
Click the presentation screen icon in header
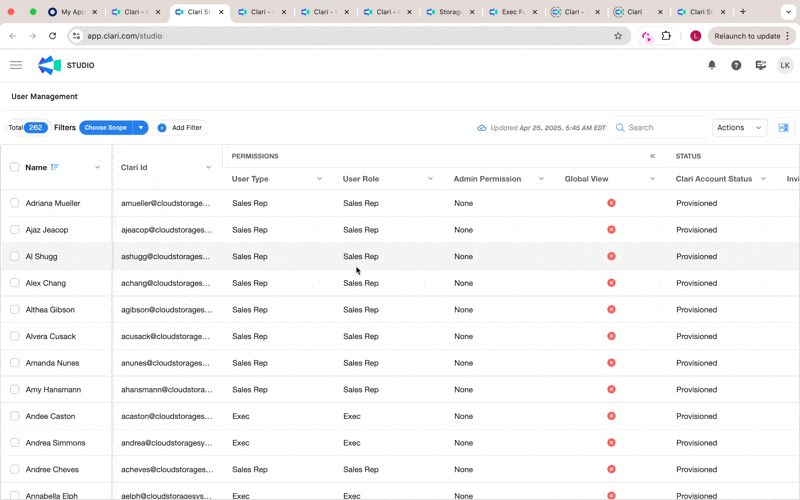click(761, 65)
